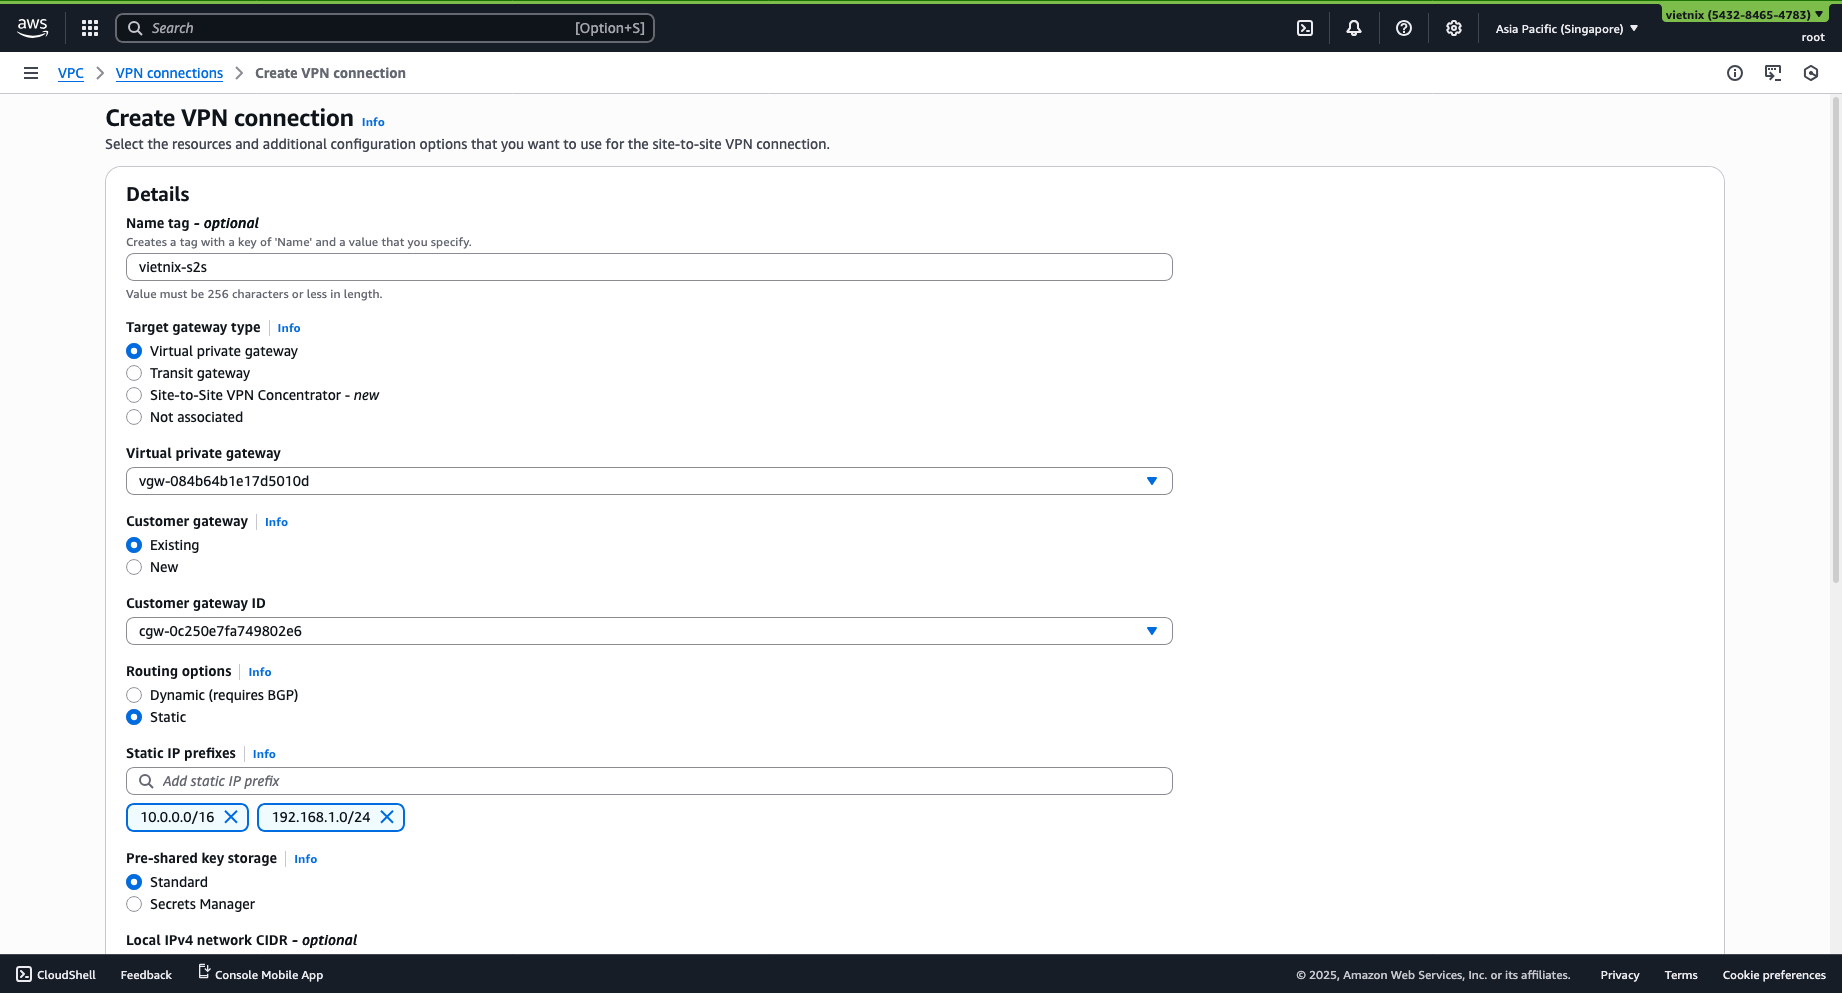Navigate to VPN connections via breadcrumb

coord(169,72)
